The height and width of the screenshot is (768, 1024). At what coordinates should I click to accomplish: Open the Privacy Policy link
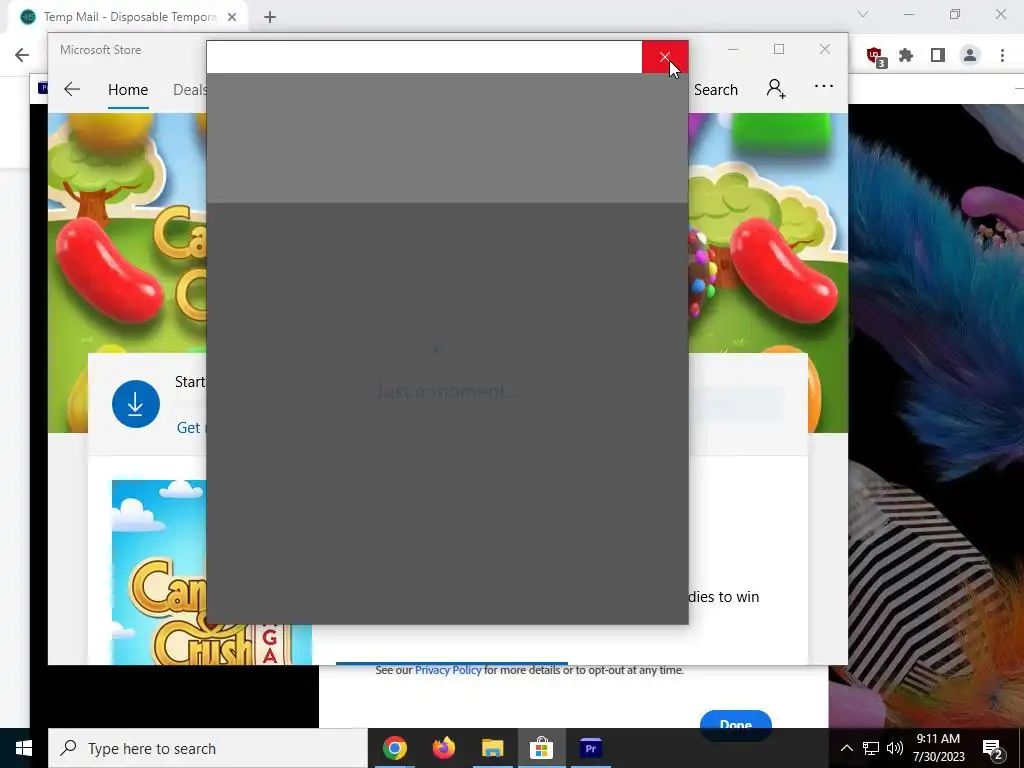coord(448,670)
